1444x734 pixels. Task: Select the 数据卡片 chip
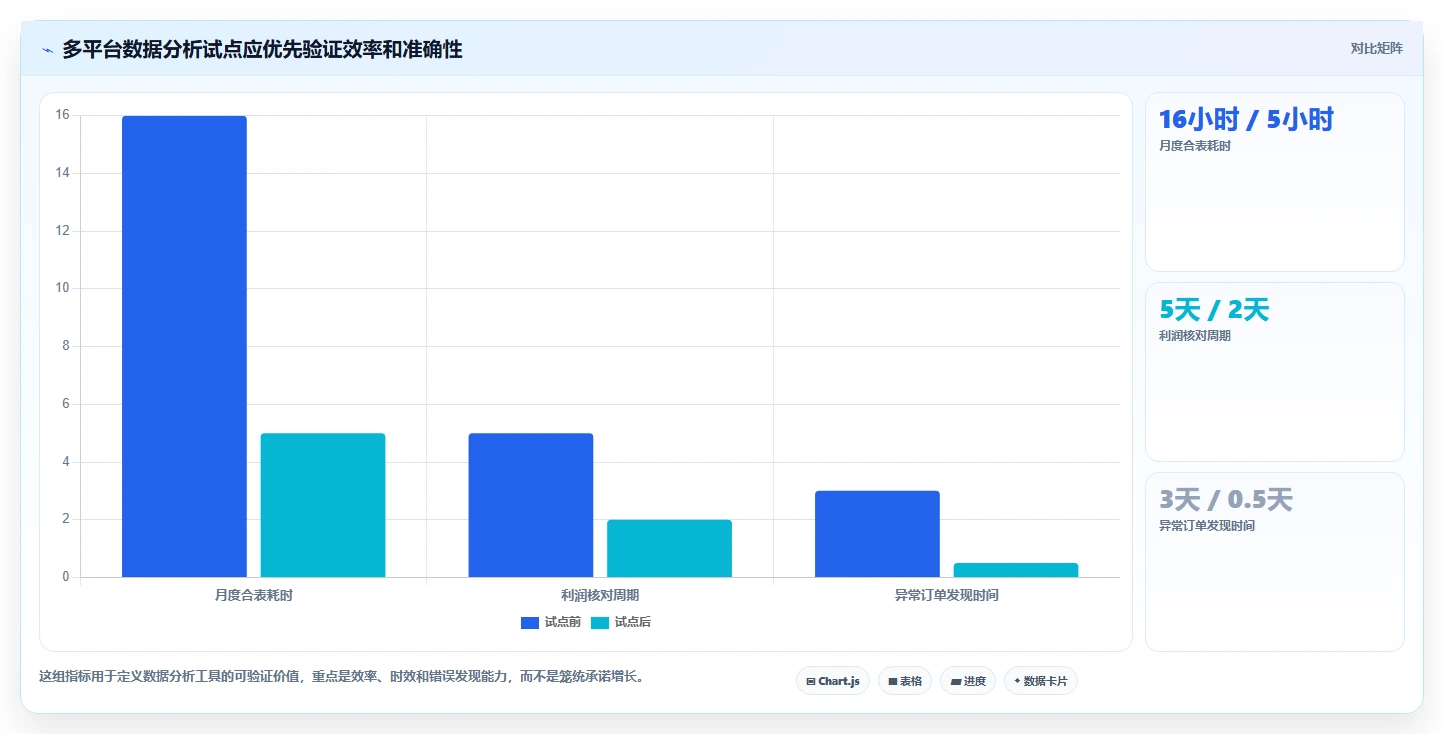pos(1041,681)
